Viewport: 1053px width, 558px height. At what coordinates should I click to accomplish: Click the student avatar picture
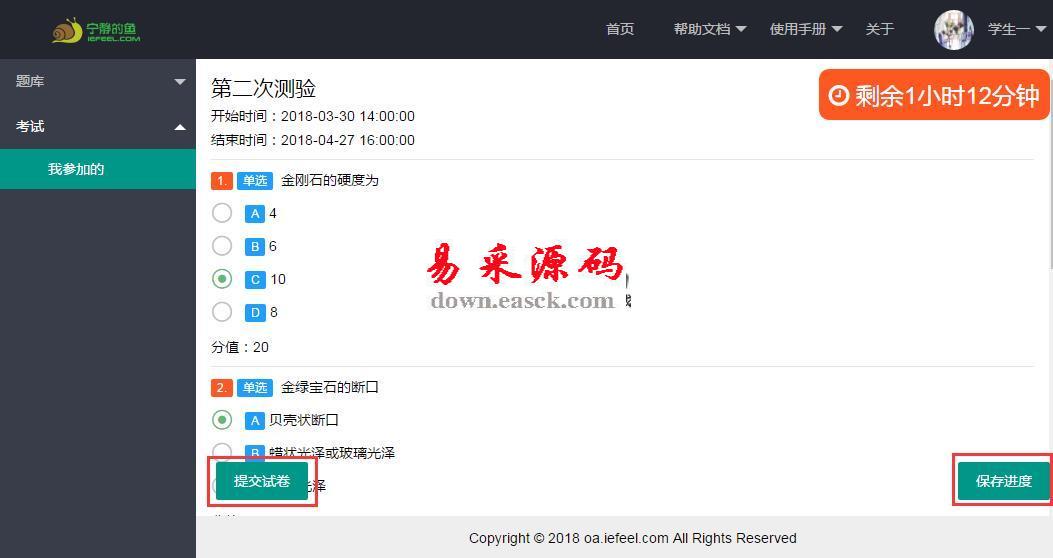click(x=954, y=30)
